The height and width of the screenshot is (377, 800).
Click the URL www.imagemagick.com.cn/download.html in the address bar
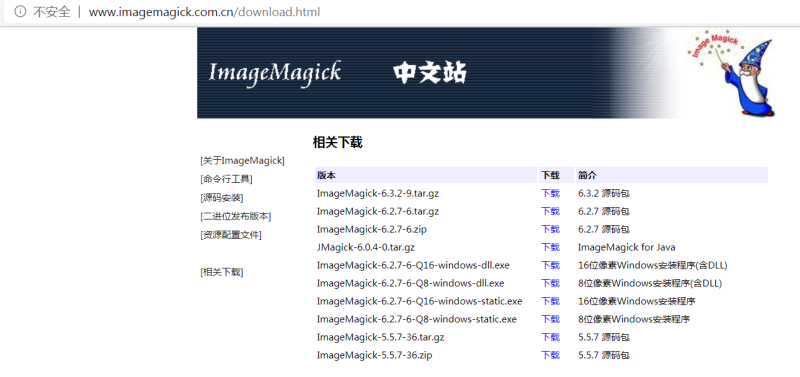click(x=204, y=12)
